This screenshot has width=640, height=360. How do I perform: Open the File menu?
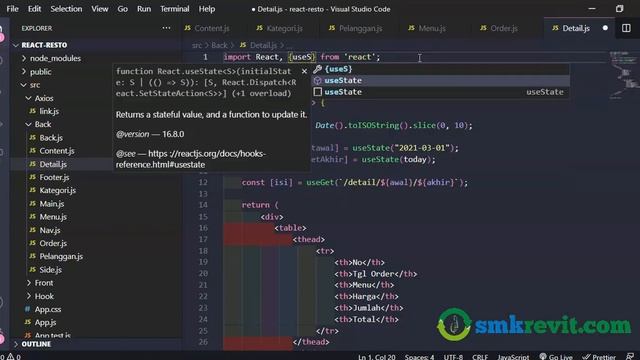pos(12,9)
